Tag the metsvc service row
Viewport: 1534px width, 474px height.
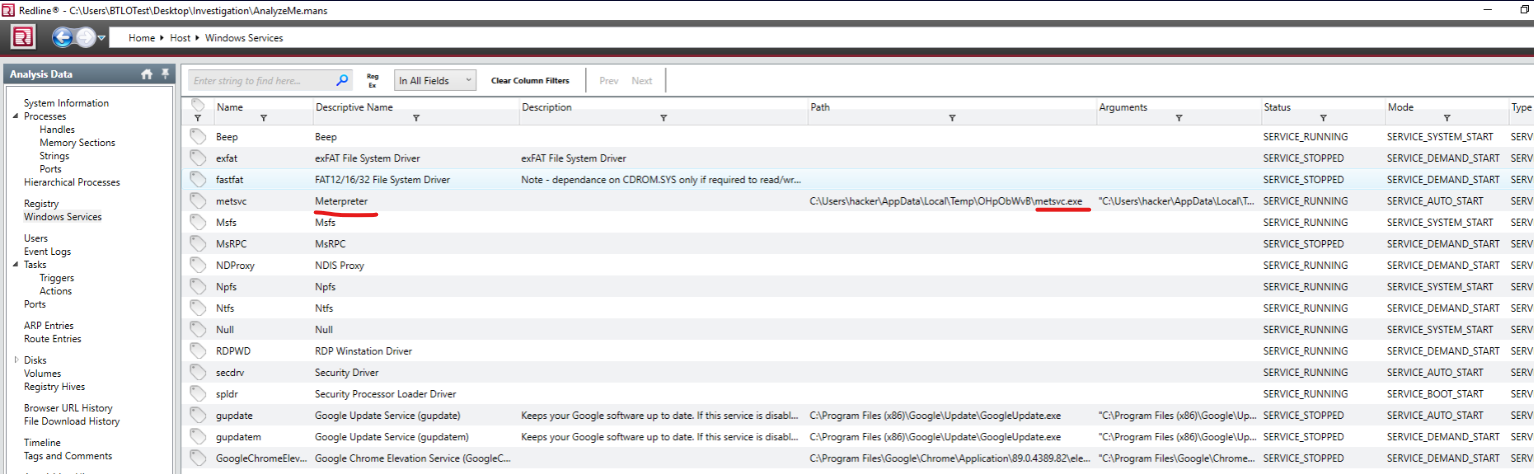click(x=198, y=201)
